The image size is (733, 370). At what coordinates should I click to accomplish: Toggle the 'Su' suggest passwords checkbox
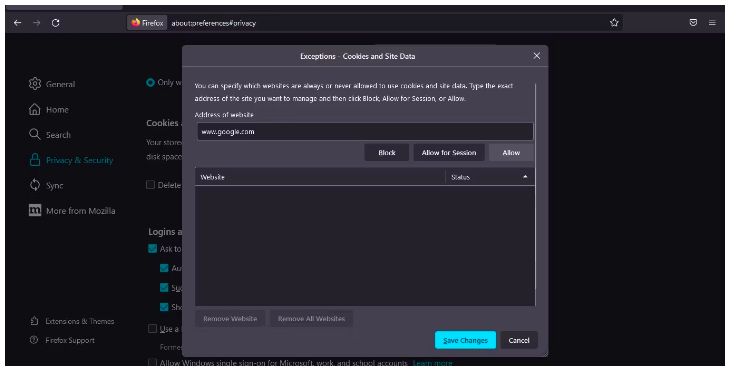tap(164, 287)
